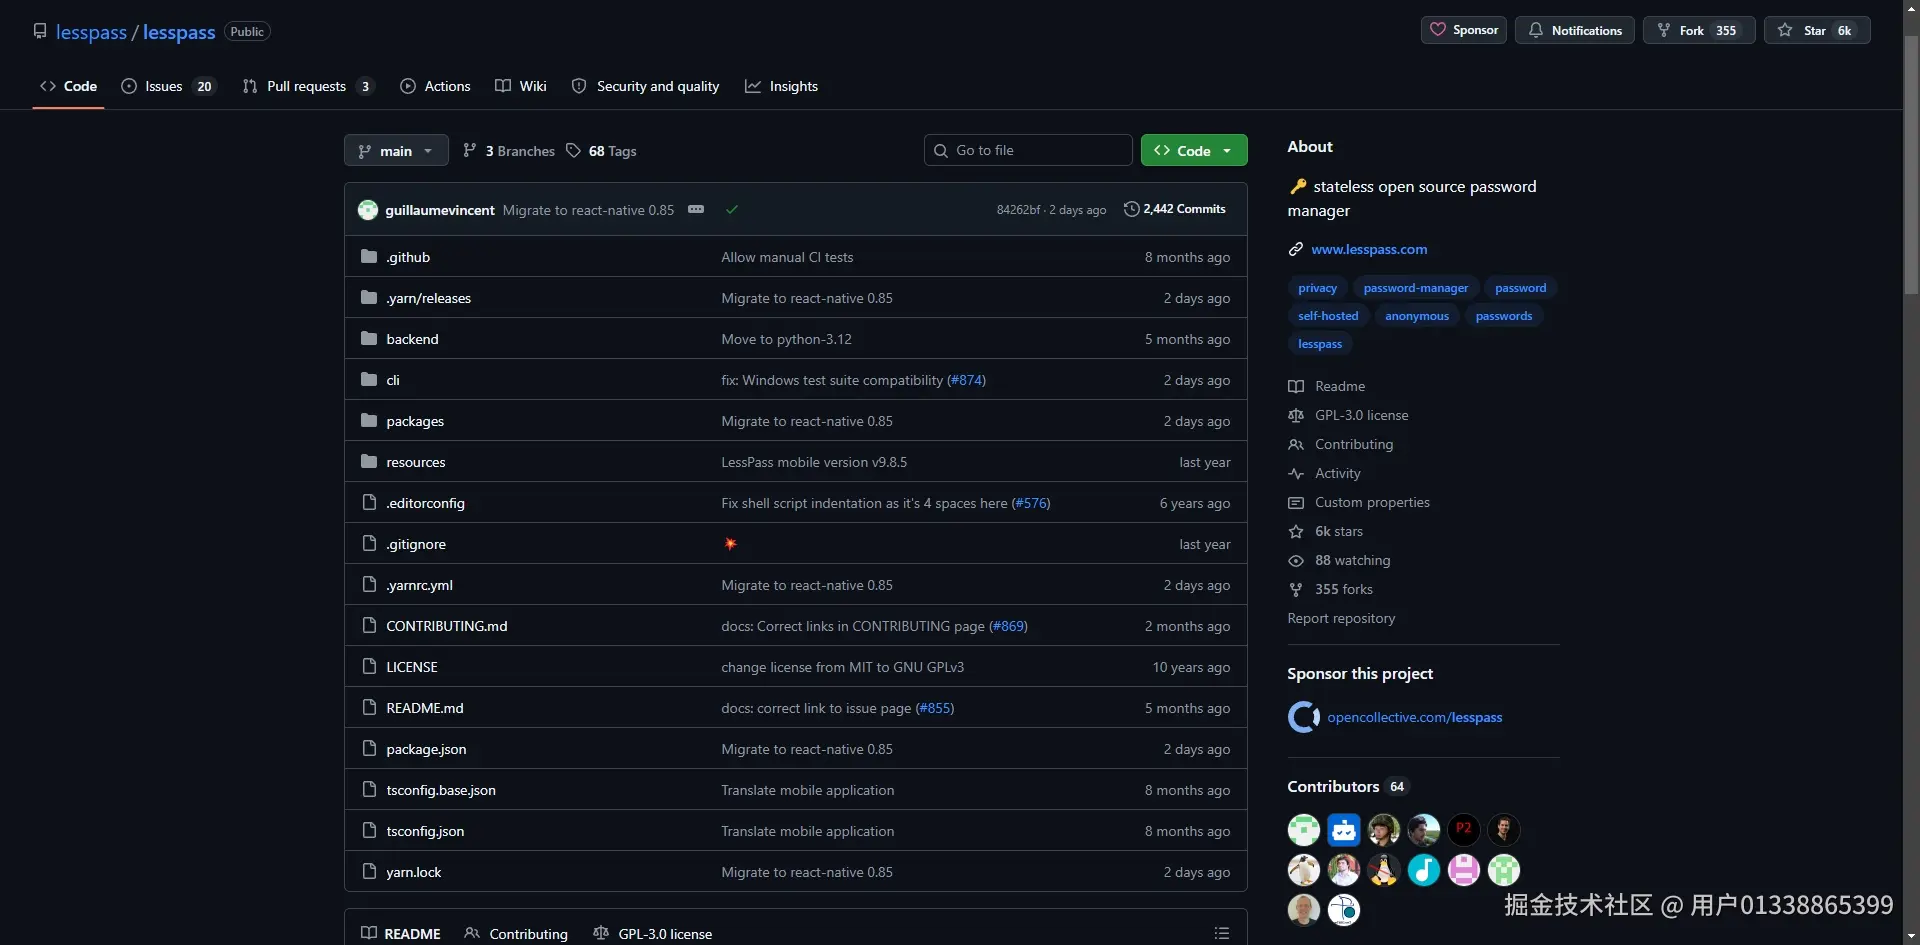View the 3 Branches link
This screenshot has height=945, width=1920.
(509, 151)
